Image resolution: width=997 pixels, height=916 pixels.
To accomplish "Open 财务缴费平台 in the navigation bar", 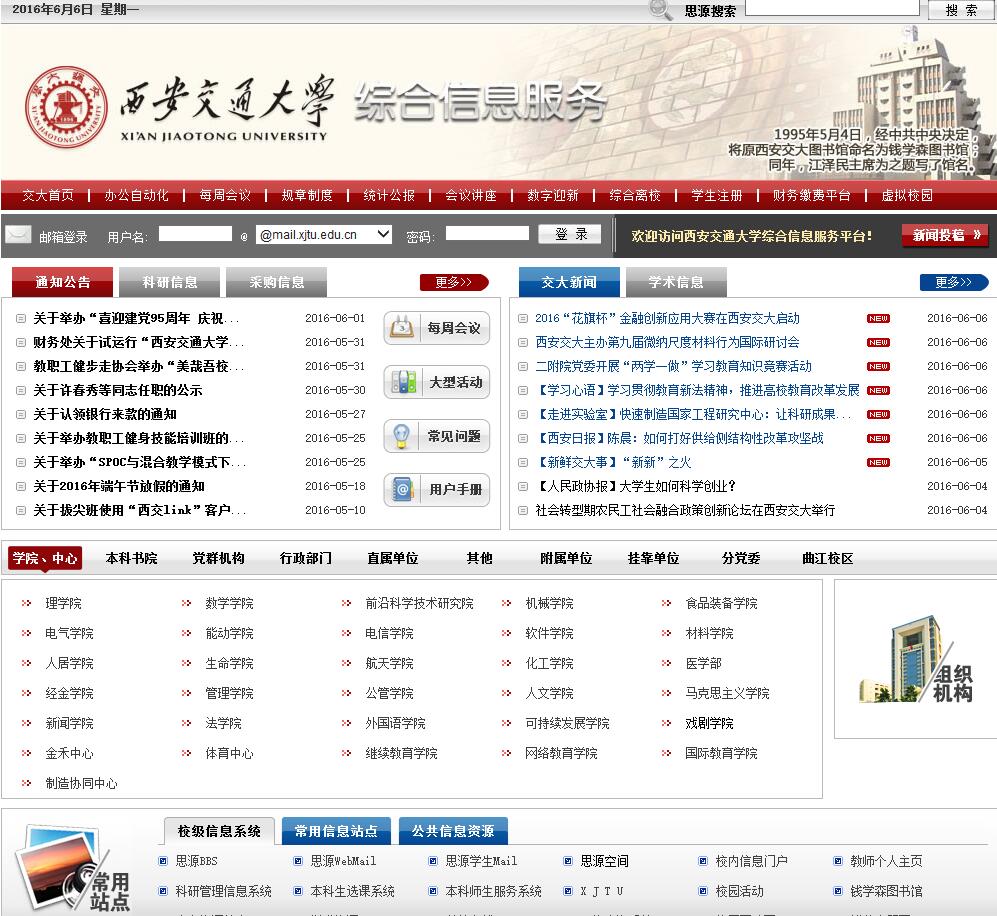I will pos(811,195).
